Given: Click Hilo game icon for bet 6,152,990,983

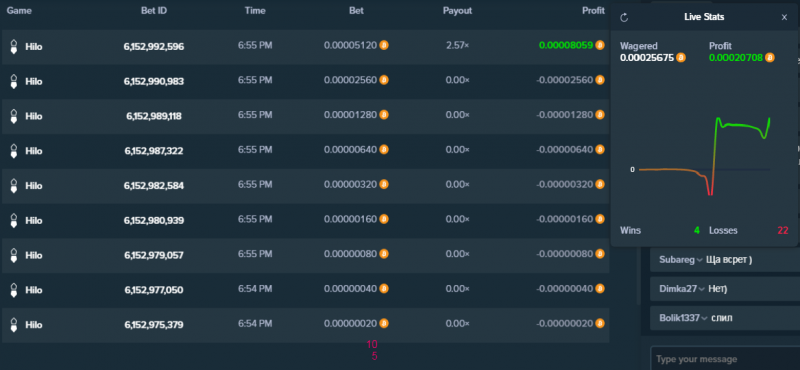Looking at the screenshot, I should click(14, 81).
